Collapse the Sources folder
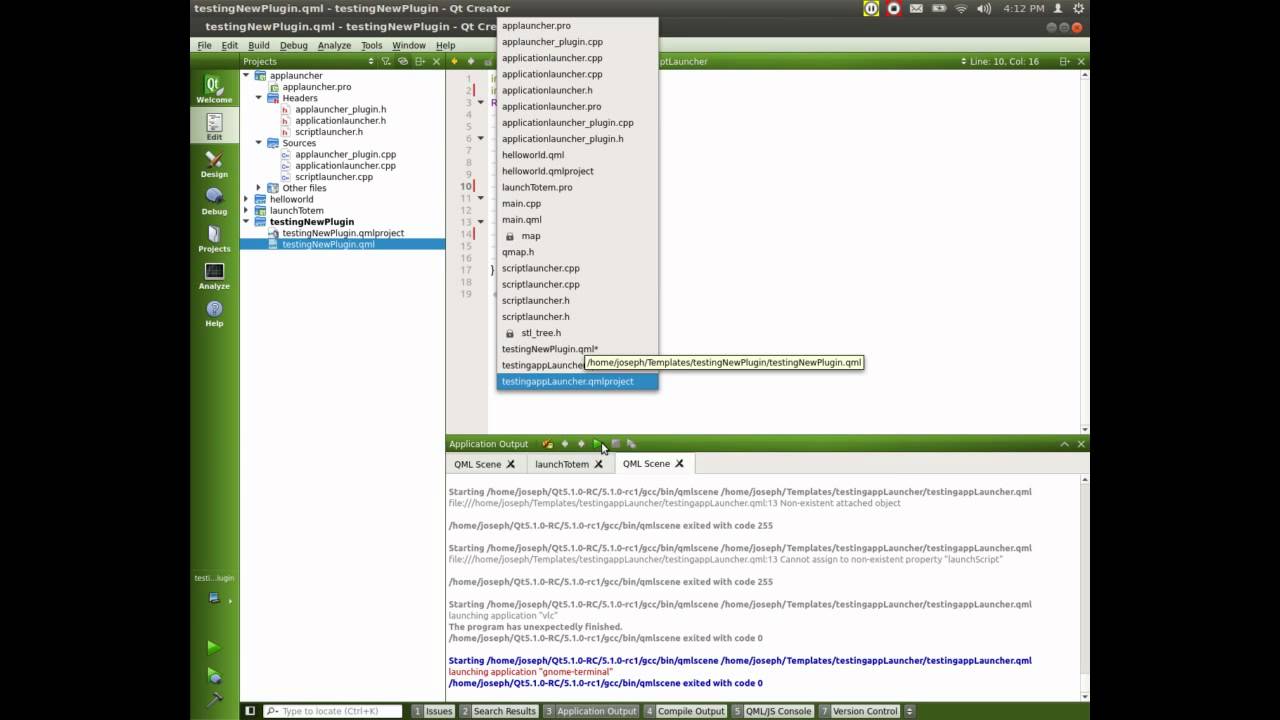 pyautogui.click(x=259, y=143)
